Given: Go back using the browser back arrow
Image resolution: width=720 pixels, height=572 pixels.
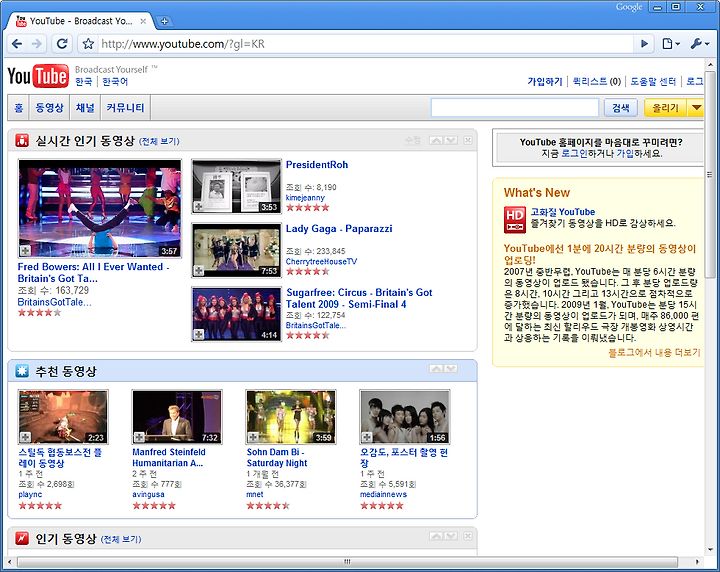Looking at the screenshot, I should [x=17, y=44].
